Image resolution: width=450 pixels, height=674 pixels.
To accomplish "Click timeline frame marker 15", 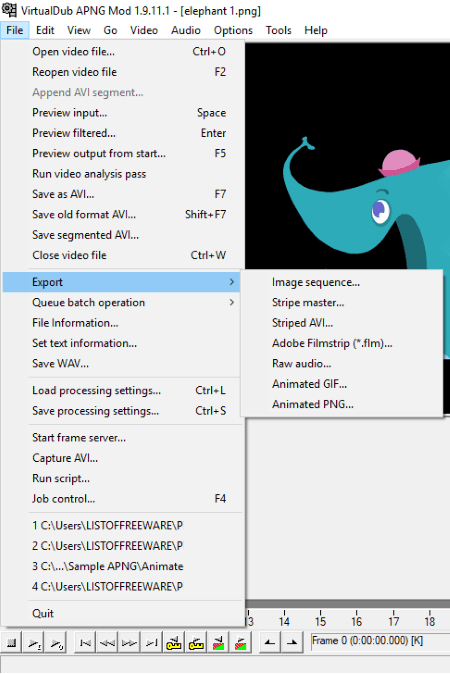I will click(x=320, y=621).
